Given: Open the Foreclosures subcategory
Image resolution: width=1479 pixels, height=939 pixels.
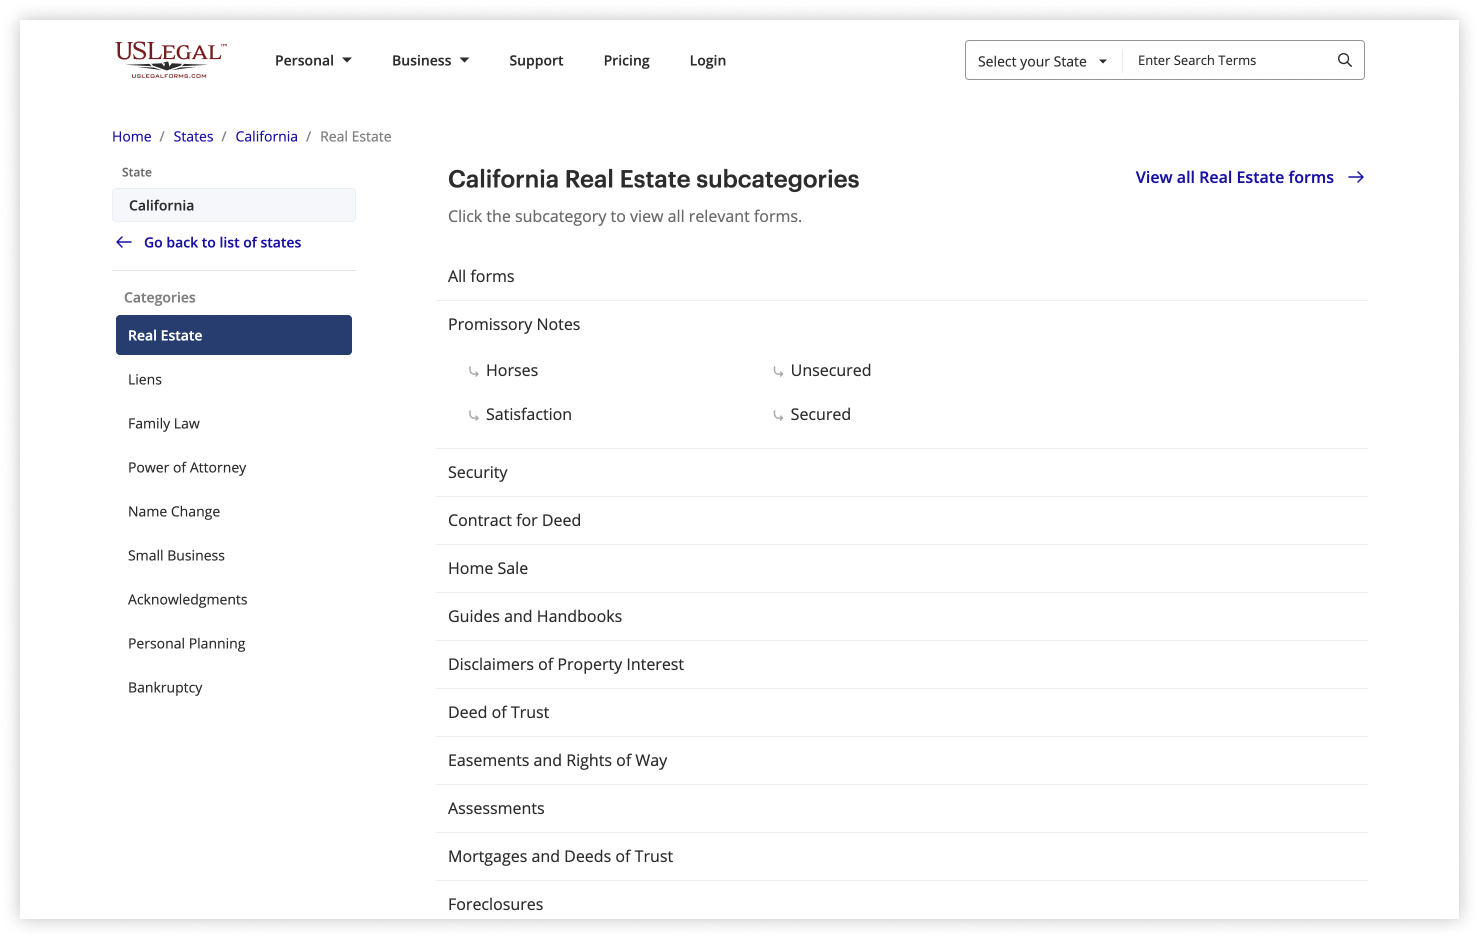Looking at the screenshot, I should [495, 904].
